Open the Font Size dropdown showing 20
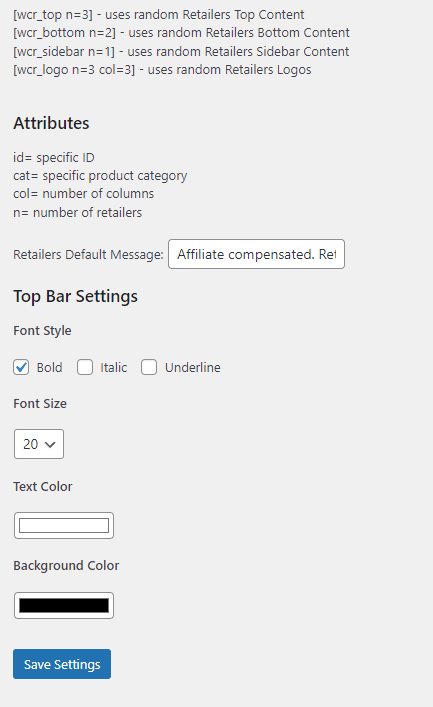This screenshot has width=433, height=707. pos(39,444)
